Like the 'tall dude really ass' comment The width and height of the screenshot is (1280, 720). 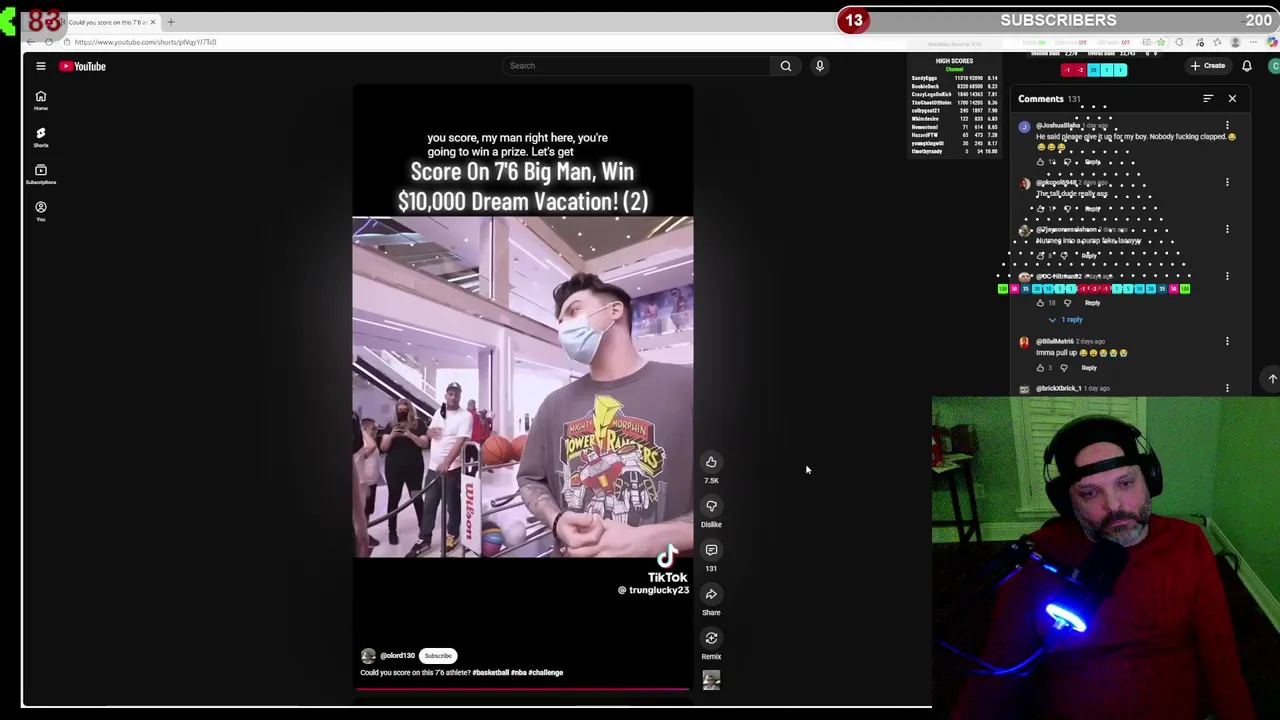point(1040,209)
